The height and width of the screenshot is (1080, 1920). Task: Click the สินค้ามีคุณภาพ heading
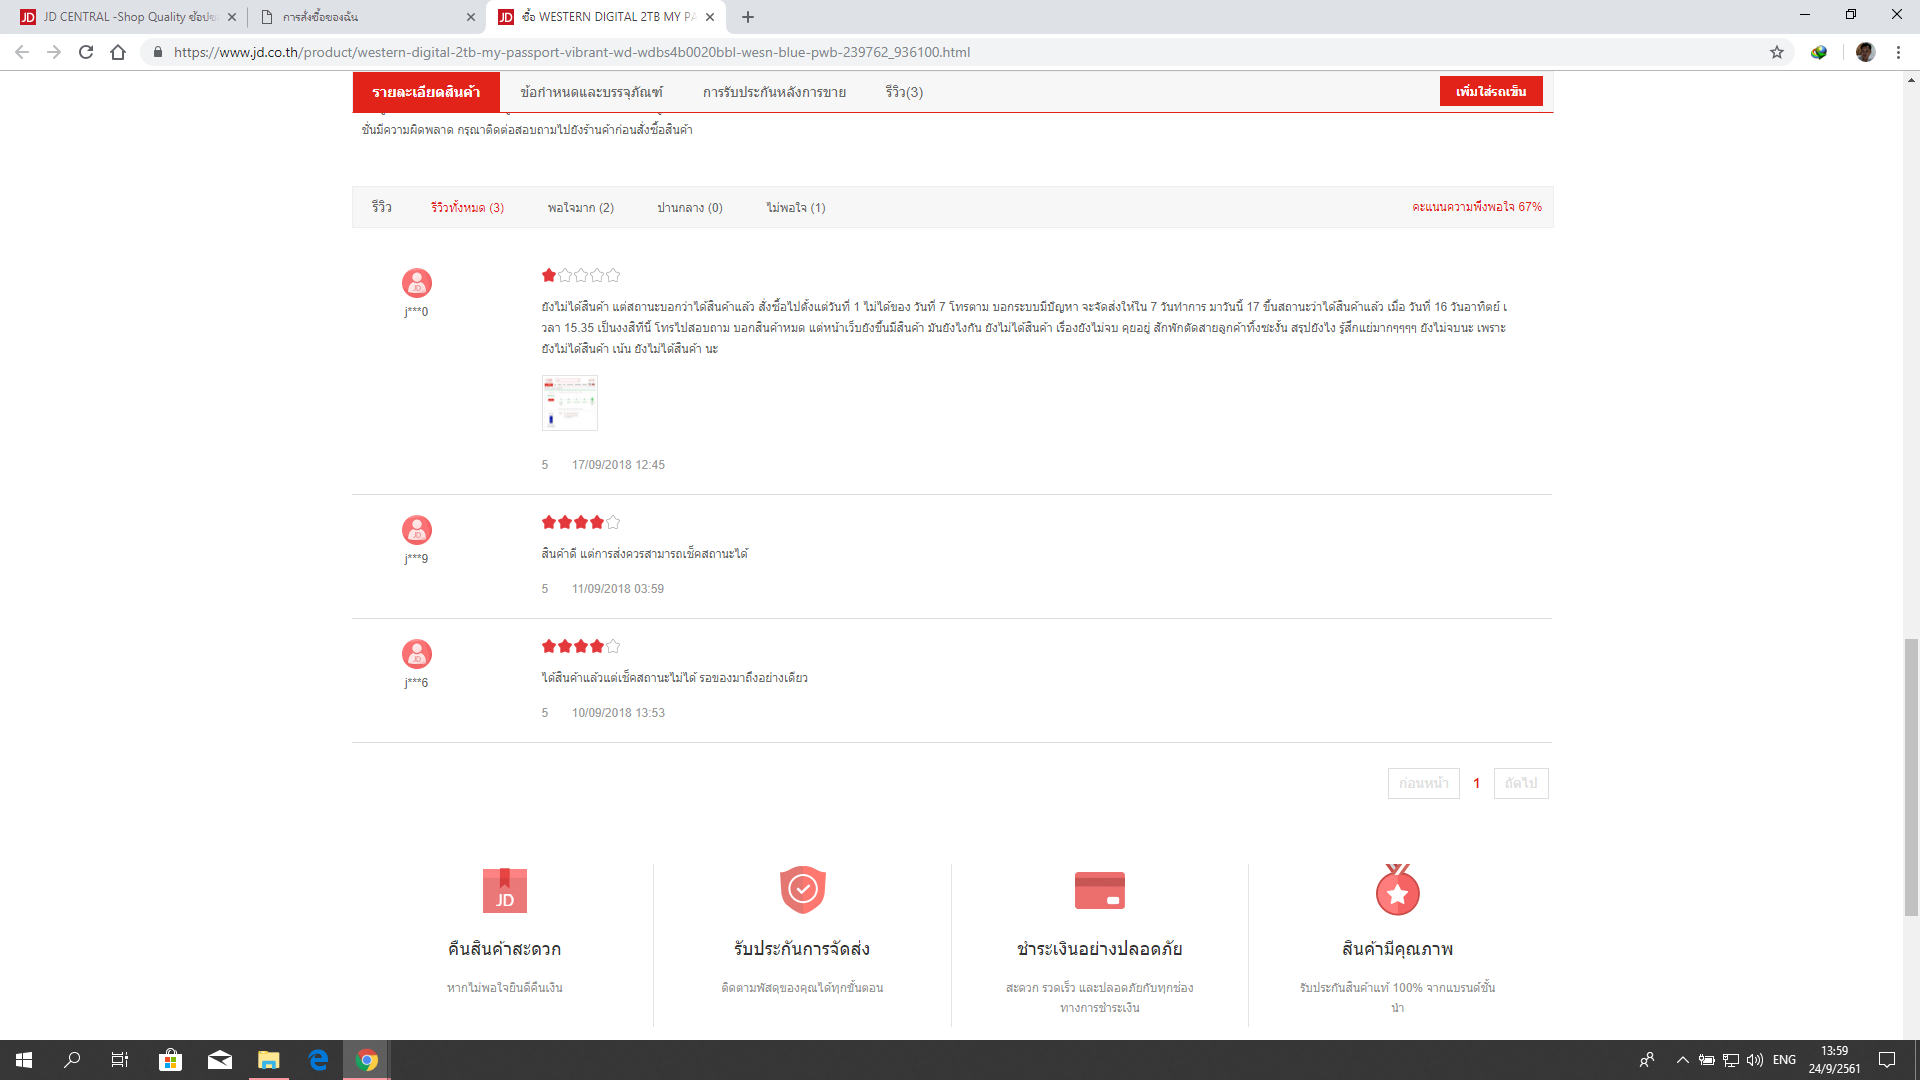point(1397,949)
